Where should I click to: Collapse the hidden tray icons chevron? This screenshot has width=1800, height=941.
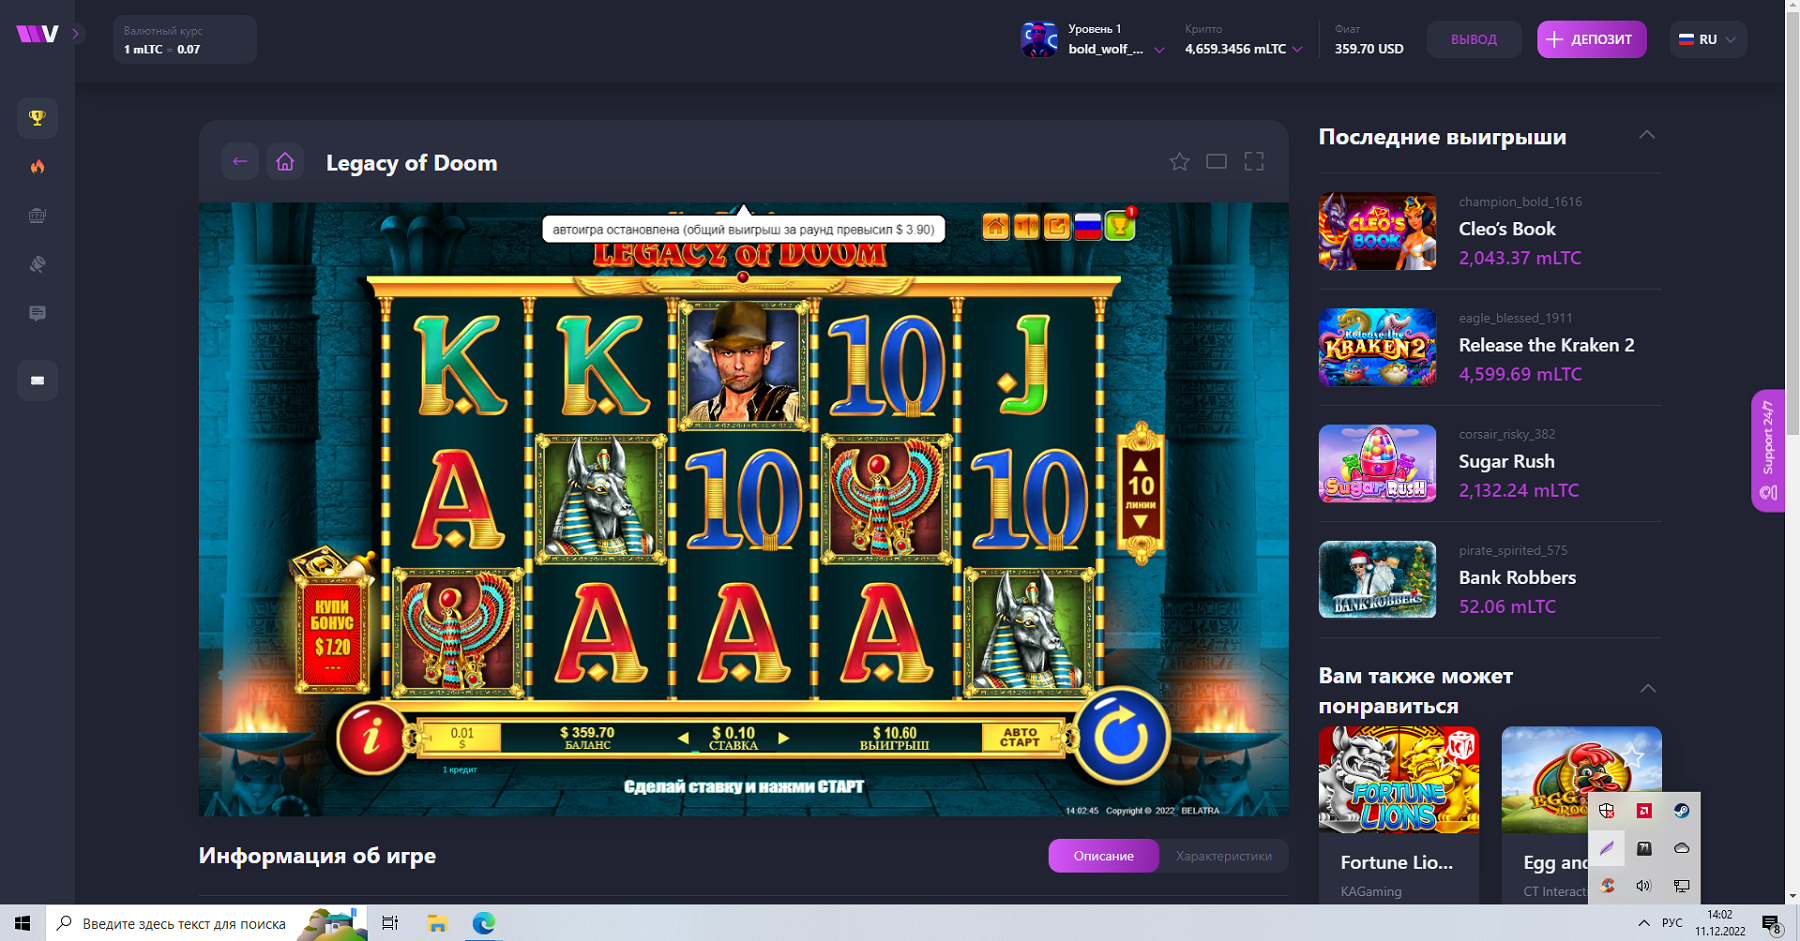click(1643, 923)
